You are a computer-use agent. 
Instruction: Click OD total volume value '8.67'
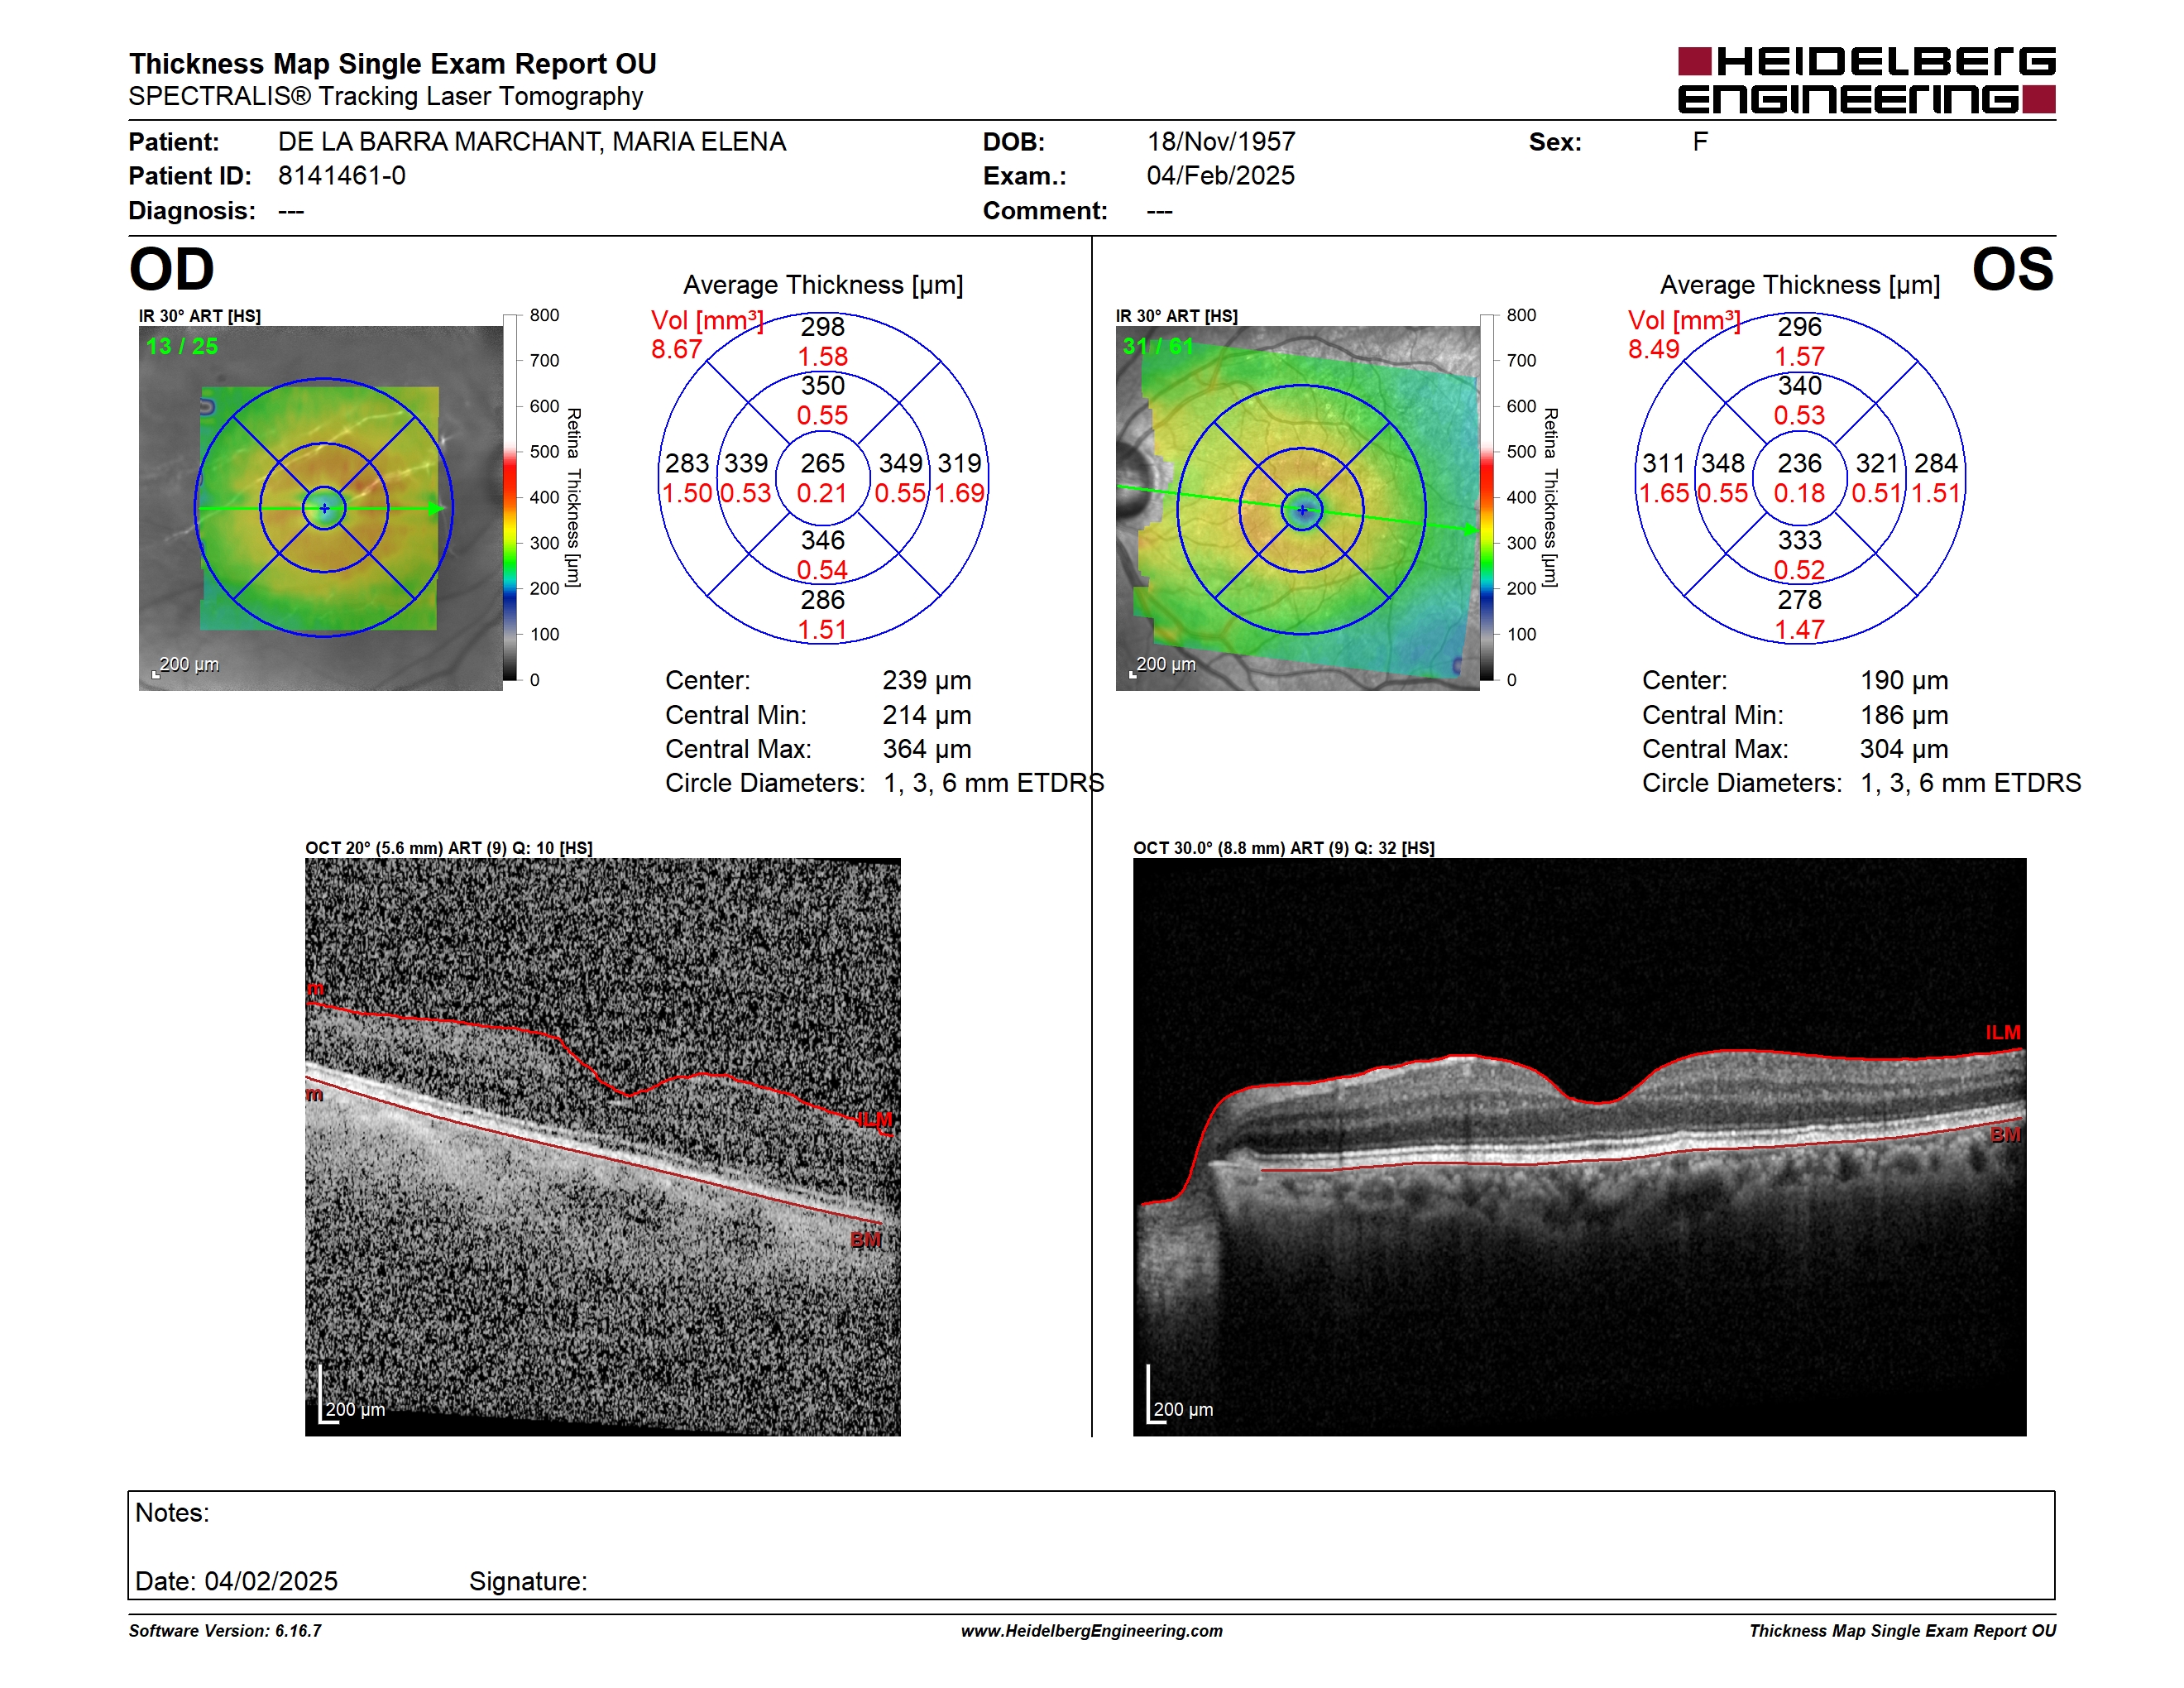pyautogui.click(x=676, y=349)
